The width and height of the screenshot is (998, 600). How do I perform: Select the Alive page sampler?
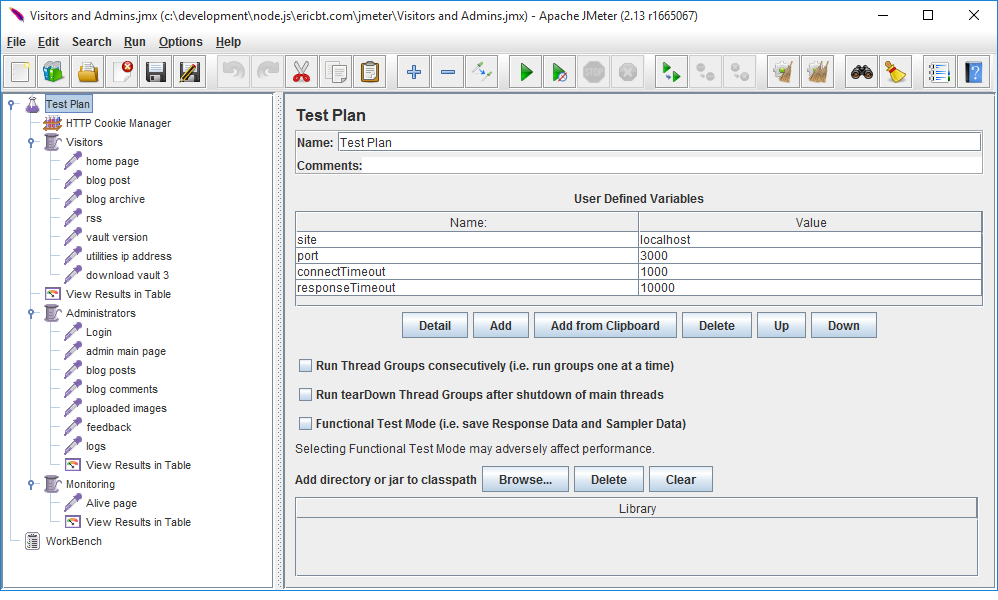coord(111,503)
